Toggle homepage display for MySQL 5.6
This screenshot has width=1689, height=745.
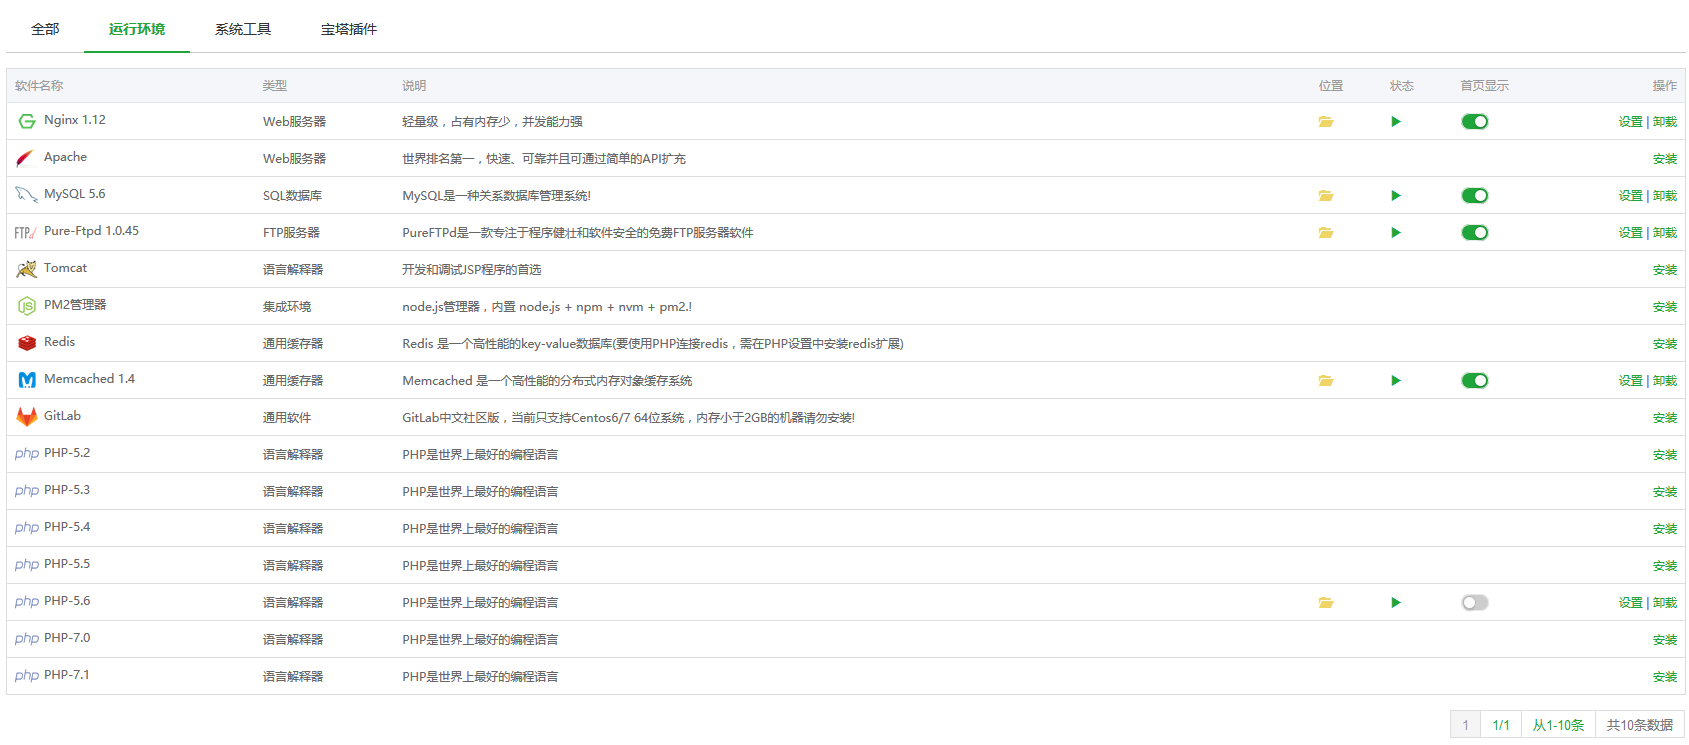point(1475,196)
